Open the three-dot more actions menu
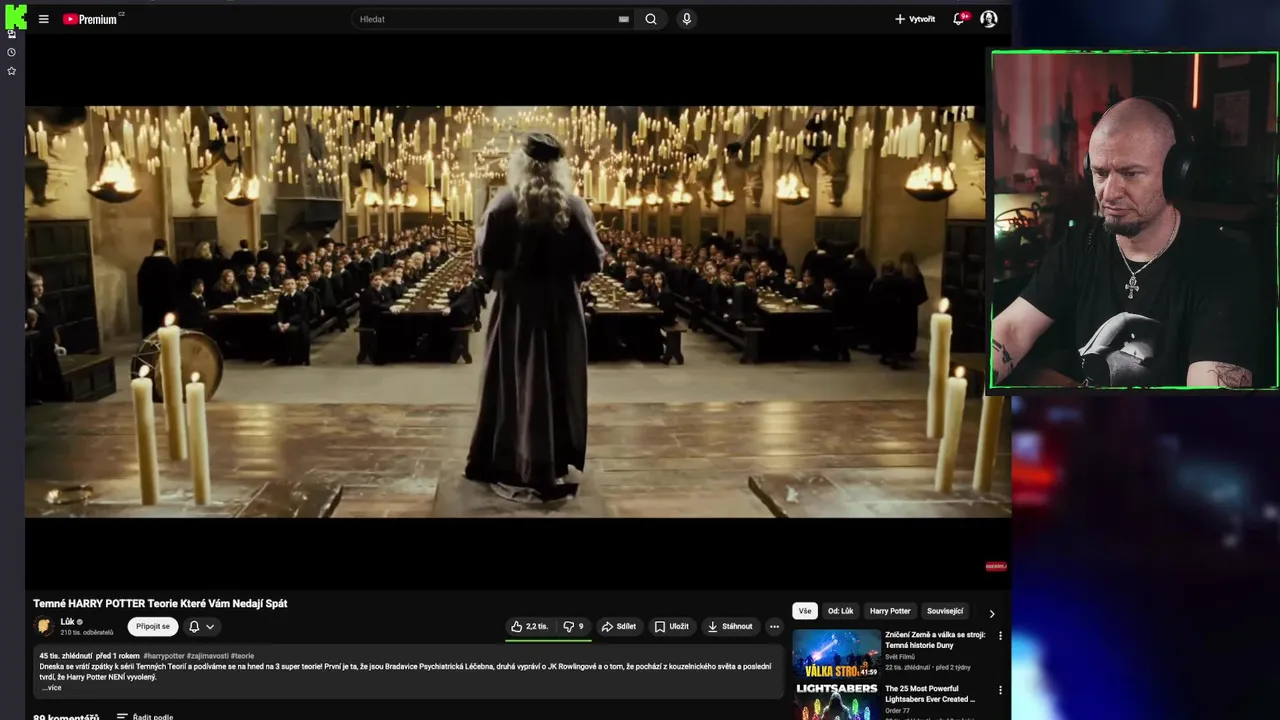Screen dimensions: 1280x720 774,627
